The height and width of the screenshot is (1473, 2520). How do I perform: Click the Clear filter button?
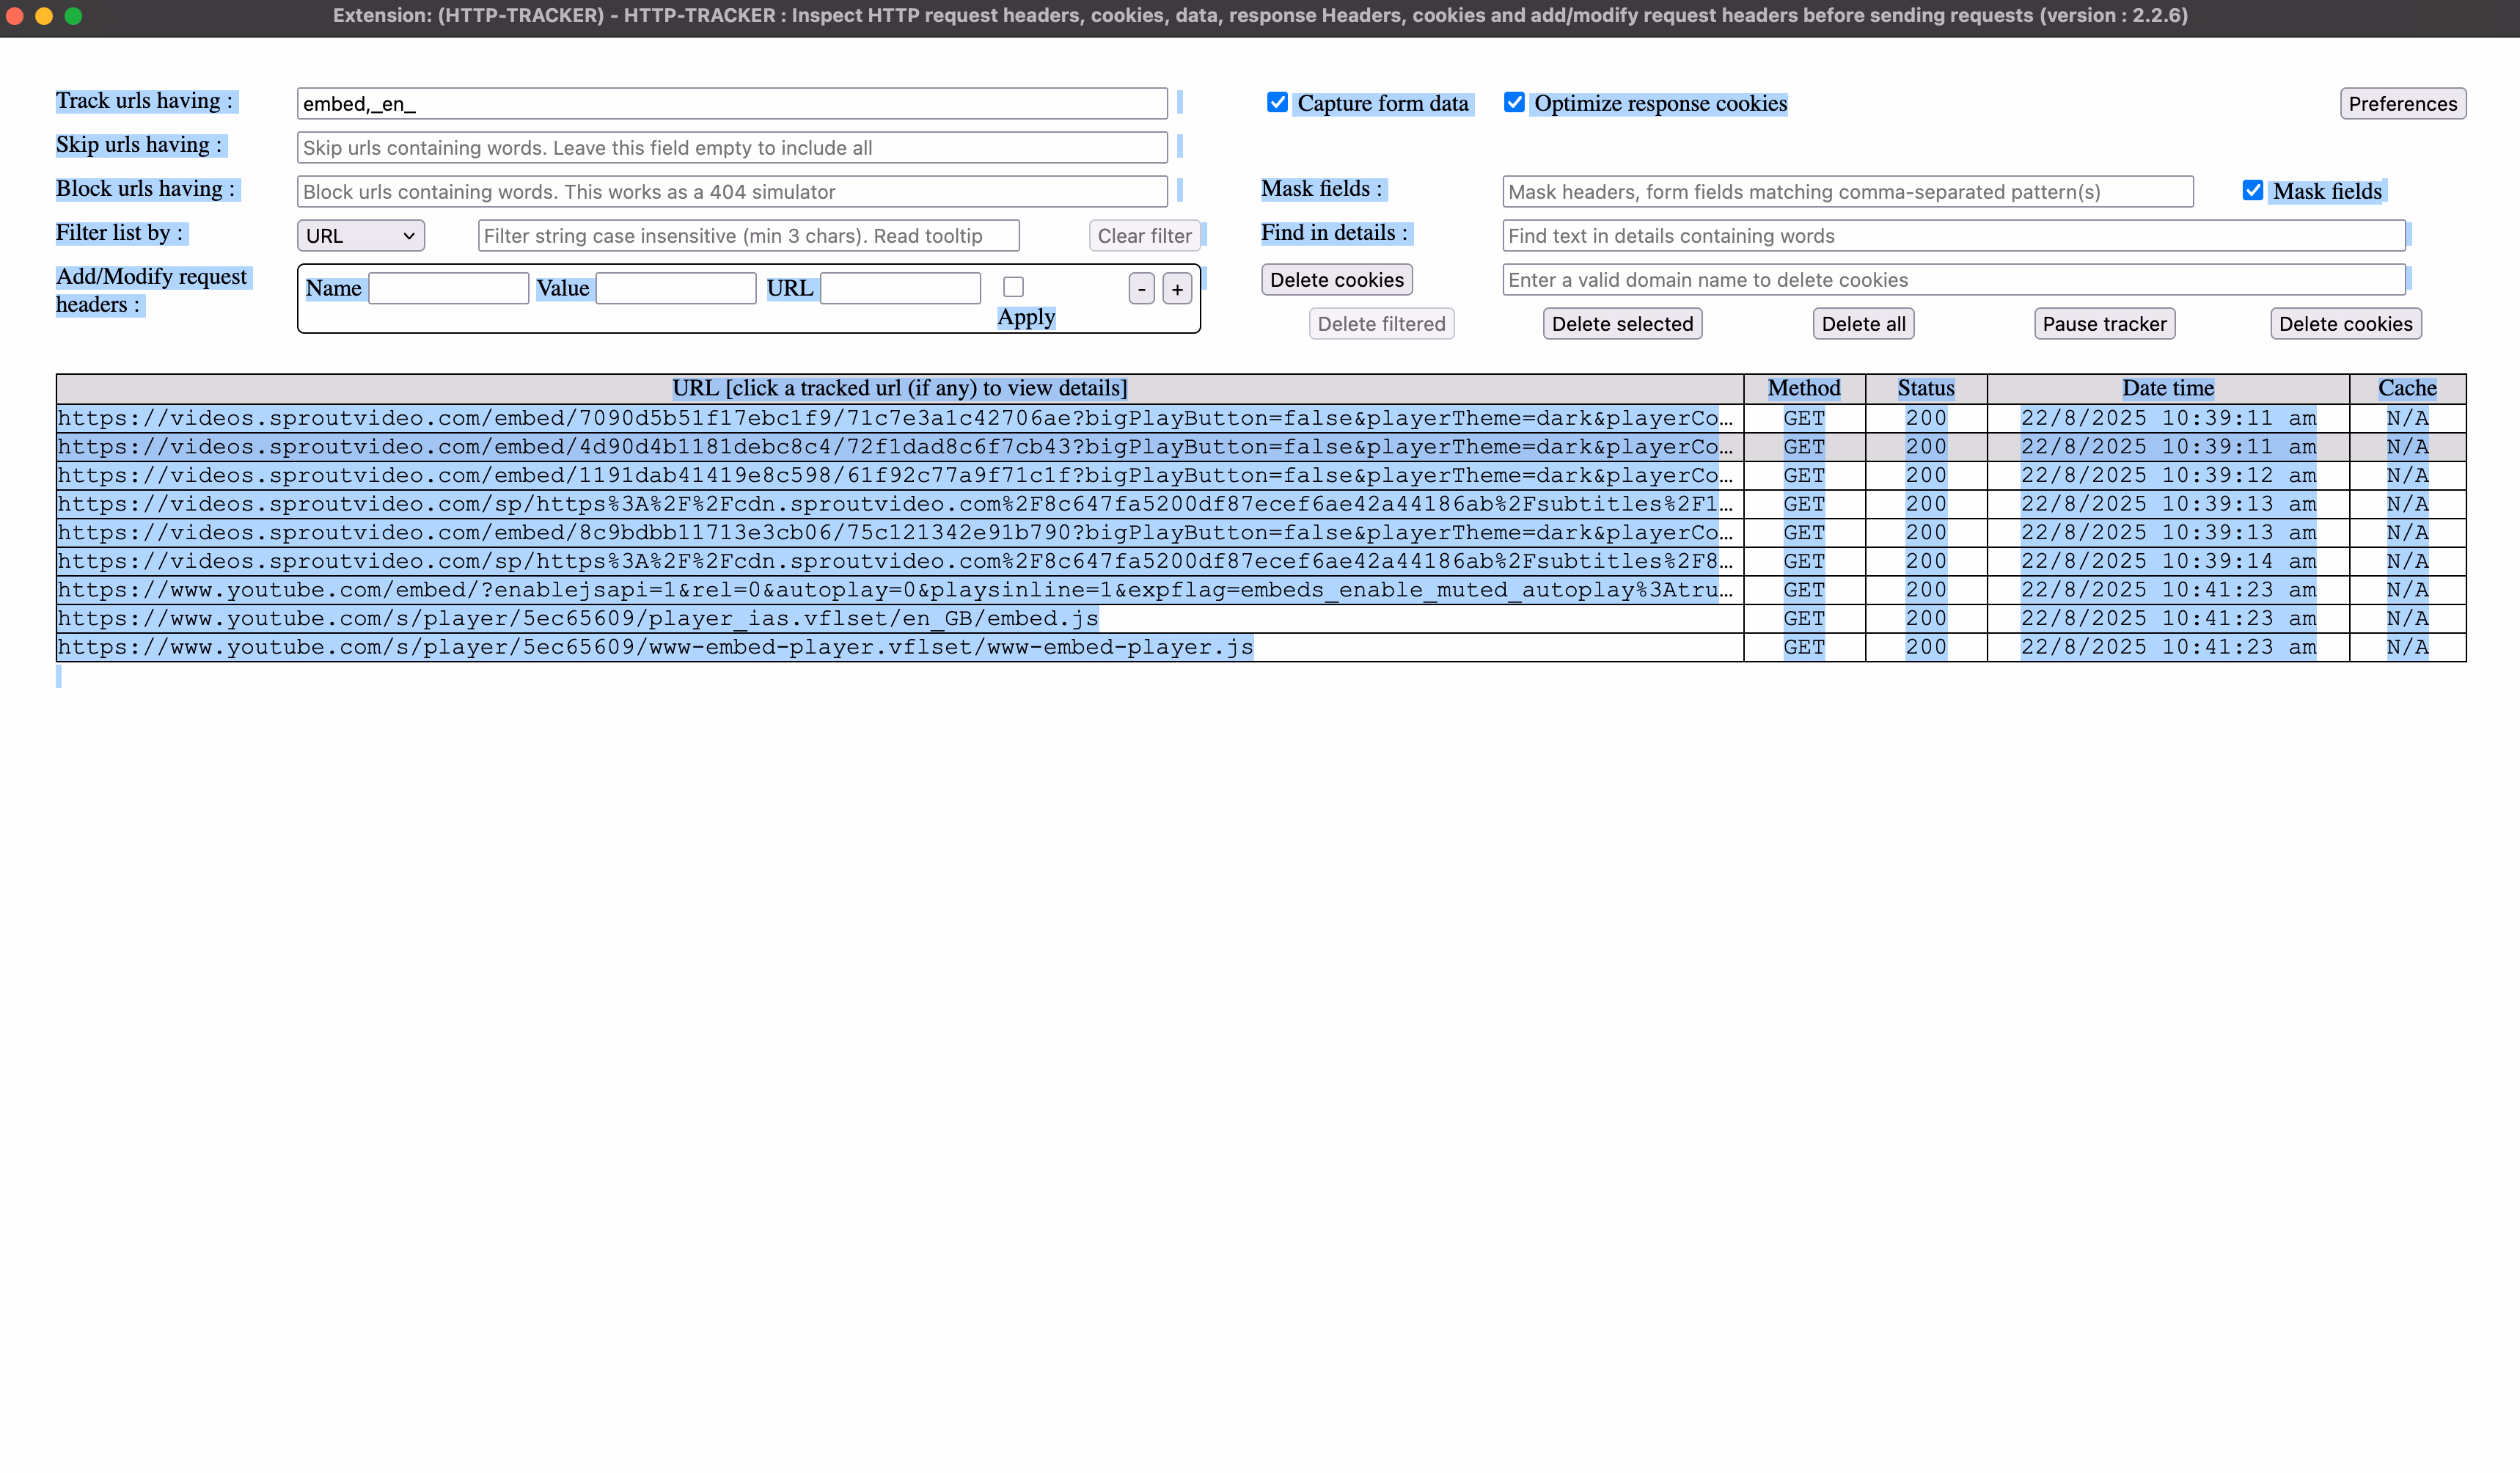pyautogui.click(x=1144, y=236)
